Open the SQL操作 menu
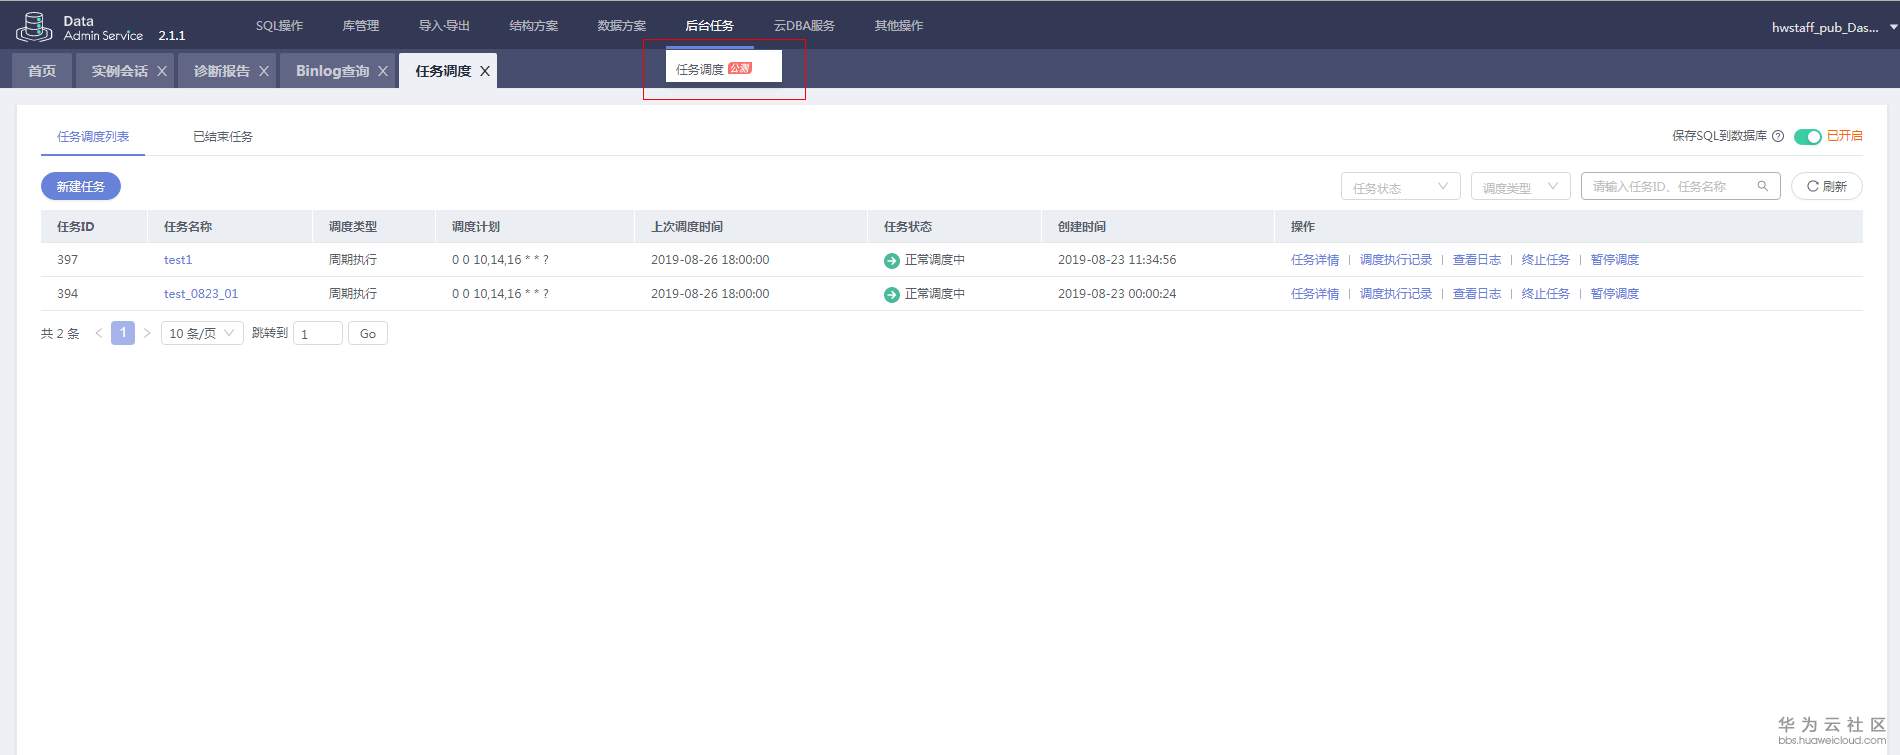Viewport: 1900px width, 755px height. click(279, 26)
